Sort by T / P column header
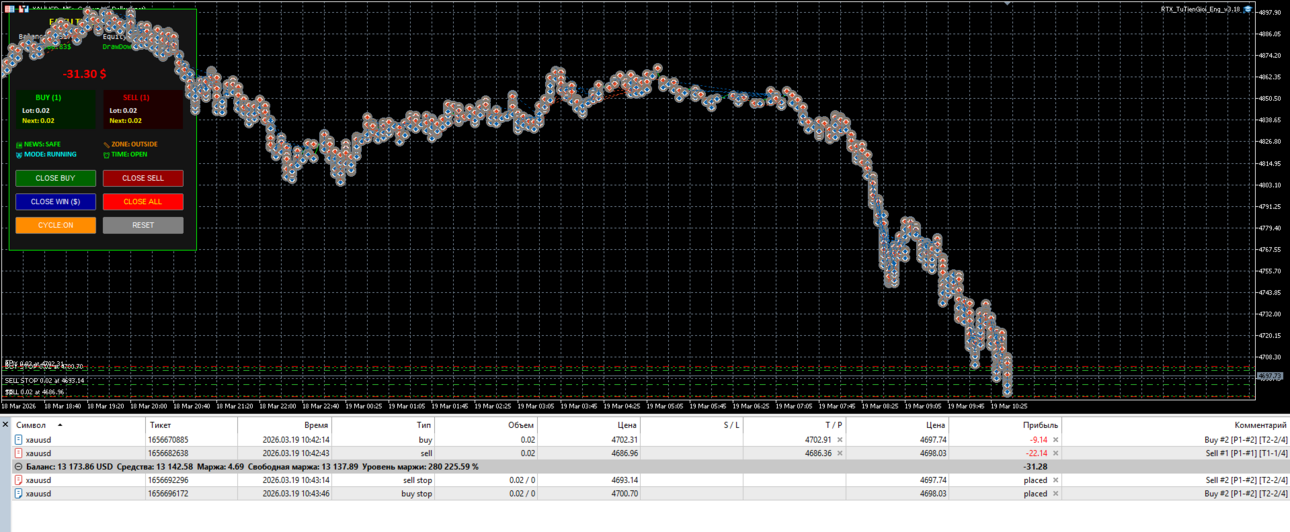This screenshot has height=532, width=1290. (x=833, y=425)
